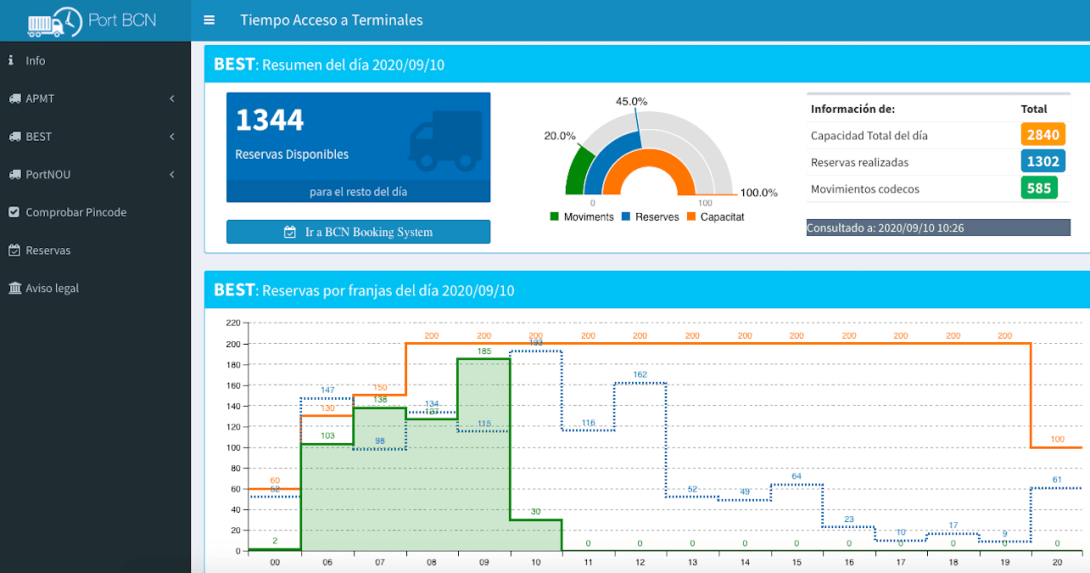Open the BEST menu item
1090x573 pixels.
tap(95, 136)
